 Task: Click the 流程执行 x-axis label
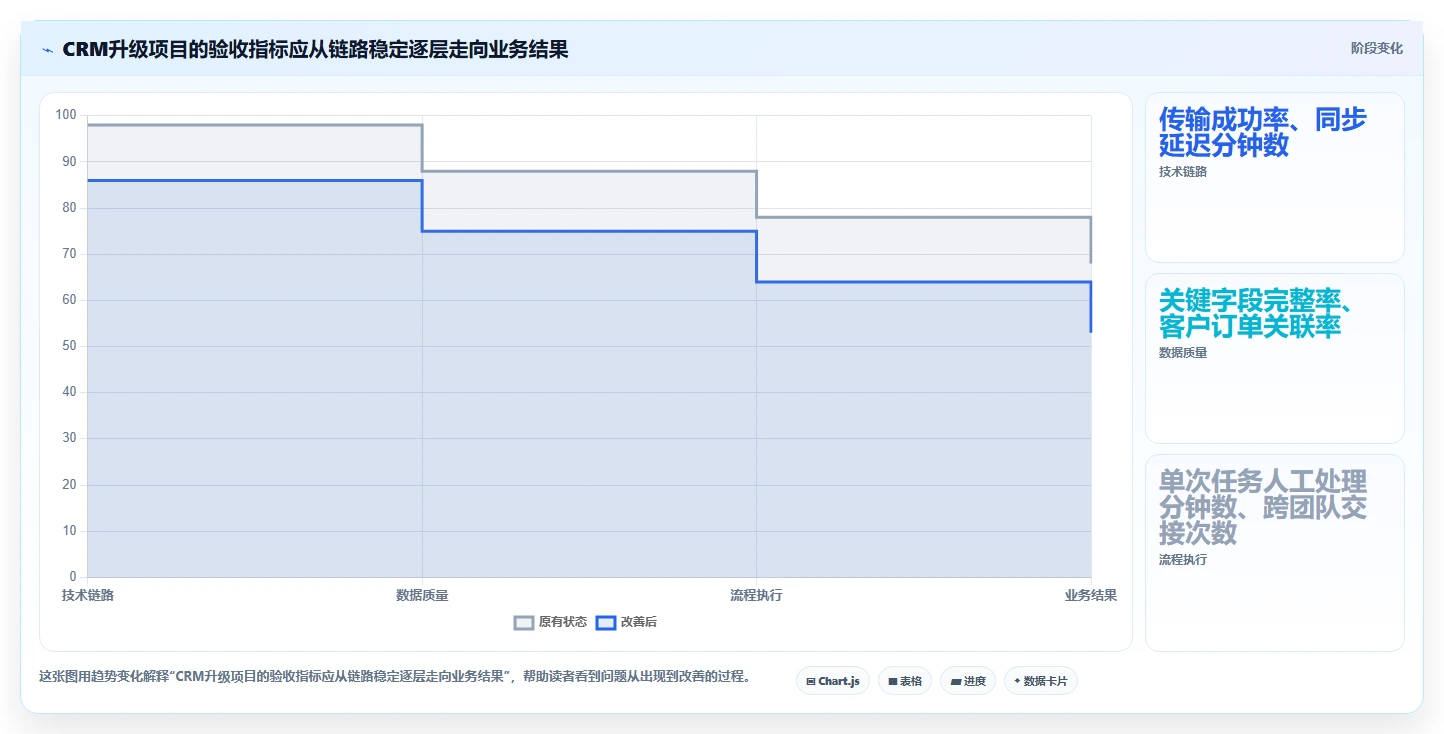756,595
